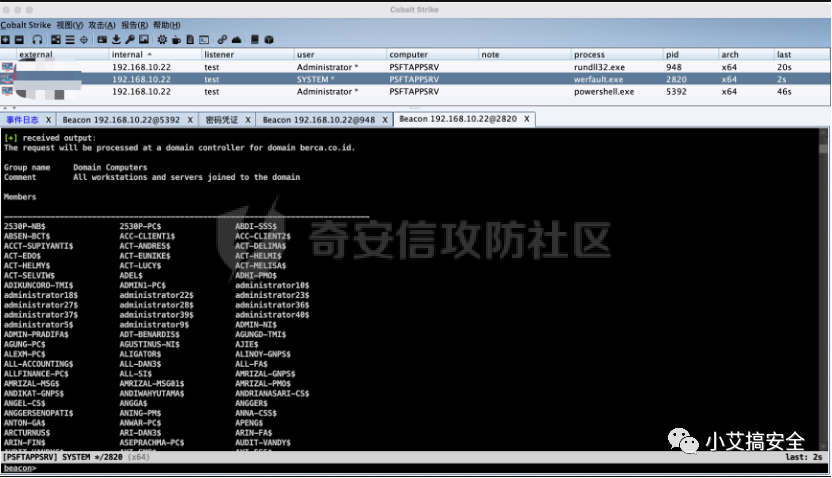The image size is (832, 478).
Task: Sort by the note column header
Action: click(x=524, y=54)
